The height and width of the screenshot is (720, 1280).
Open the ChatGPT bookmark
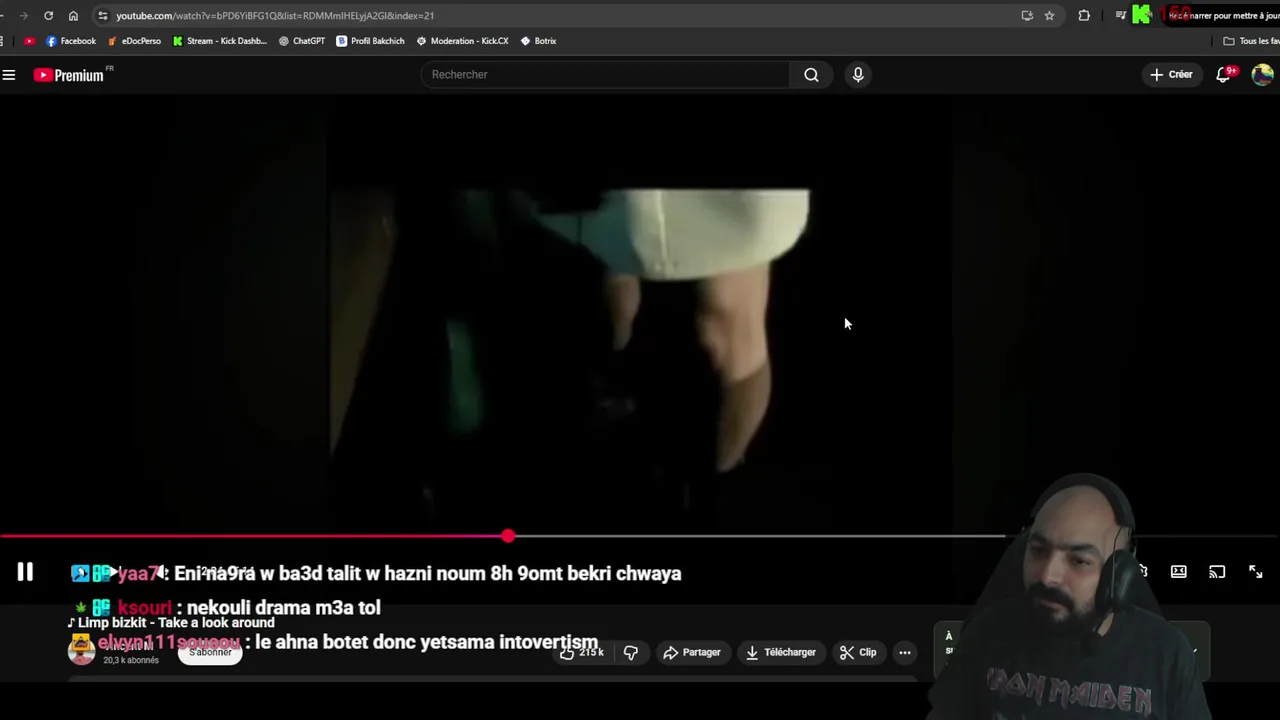[x=301, y=41]
